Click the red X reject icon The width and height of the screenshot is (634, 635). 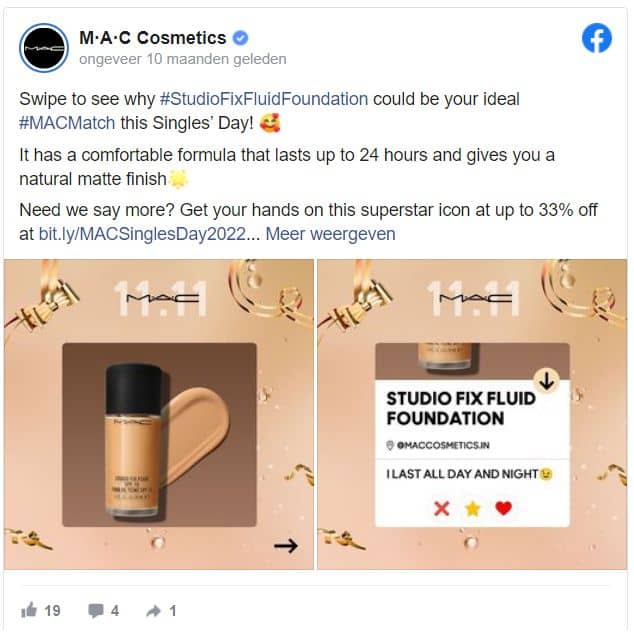click(x=441, y=508)
